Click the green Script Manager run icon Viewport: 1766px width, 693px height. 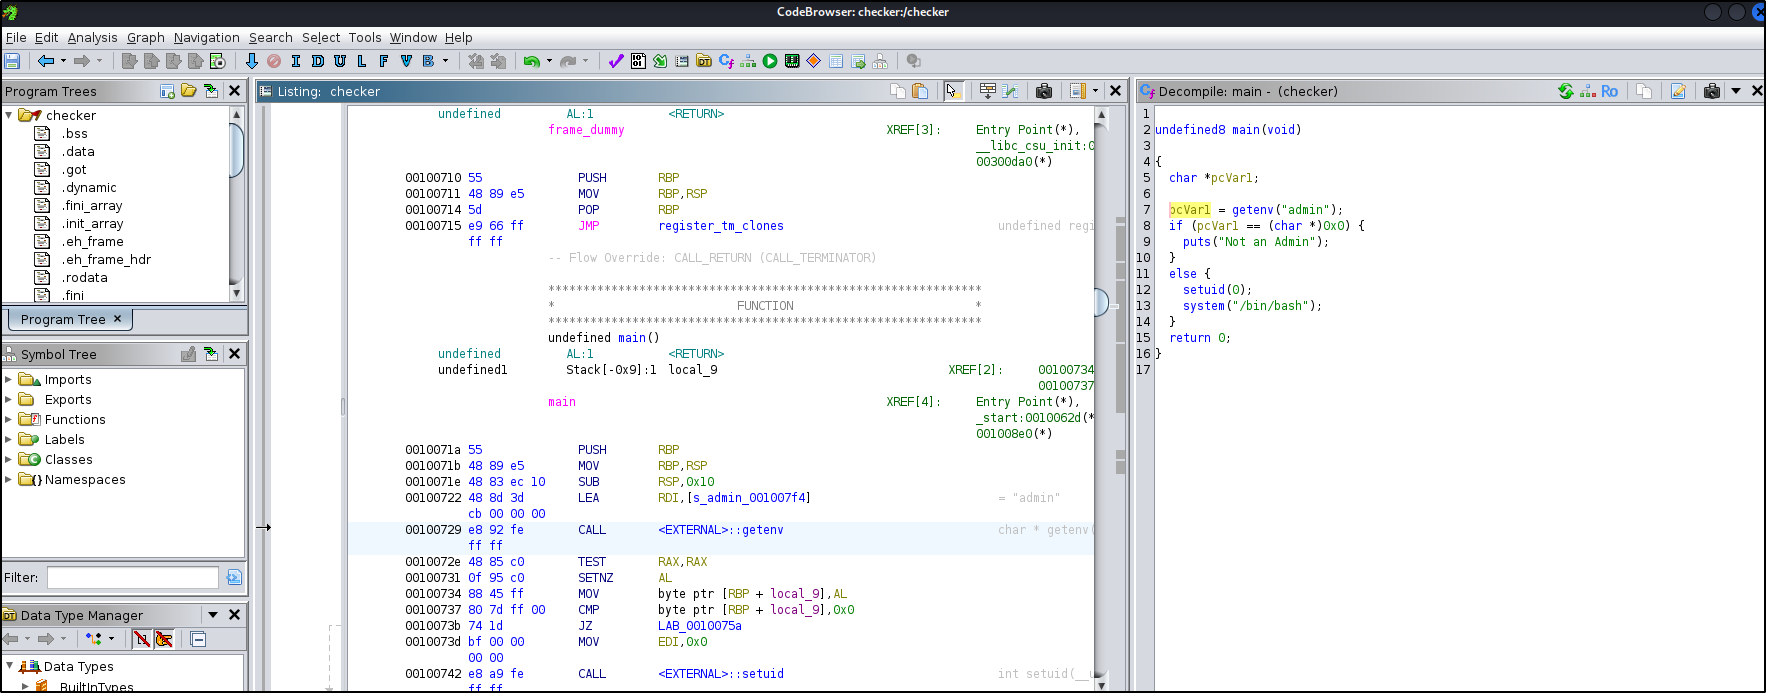click(x=770, y=61)
